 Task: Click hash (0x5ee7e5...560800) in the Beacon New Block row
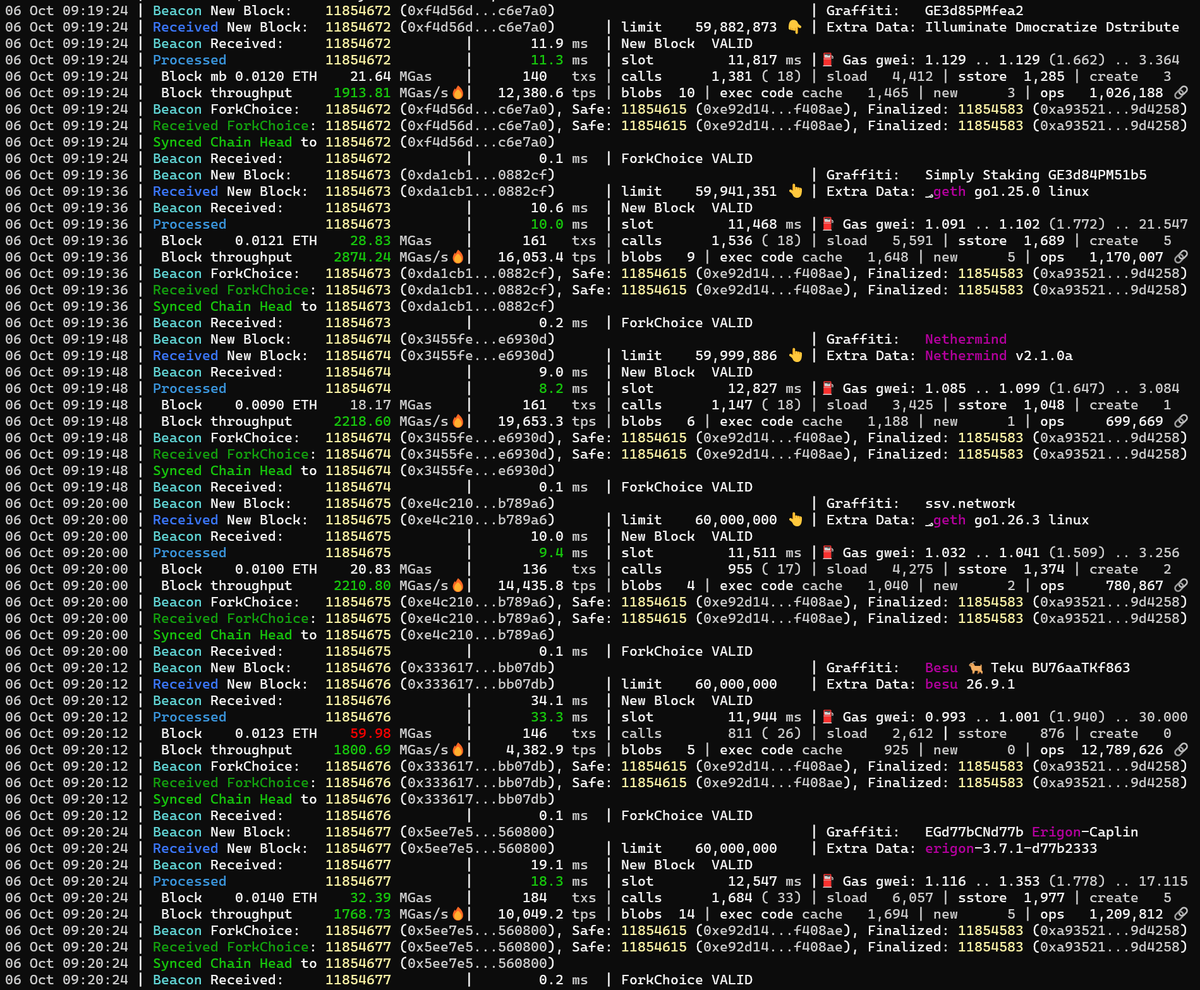pyautogui.click(x=477, y=832)
